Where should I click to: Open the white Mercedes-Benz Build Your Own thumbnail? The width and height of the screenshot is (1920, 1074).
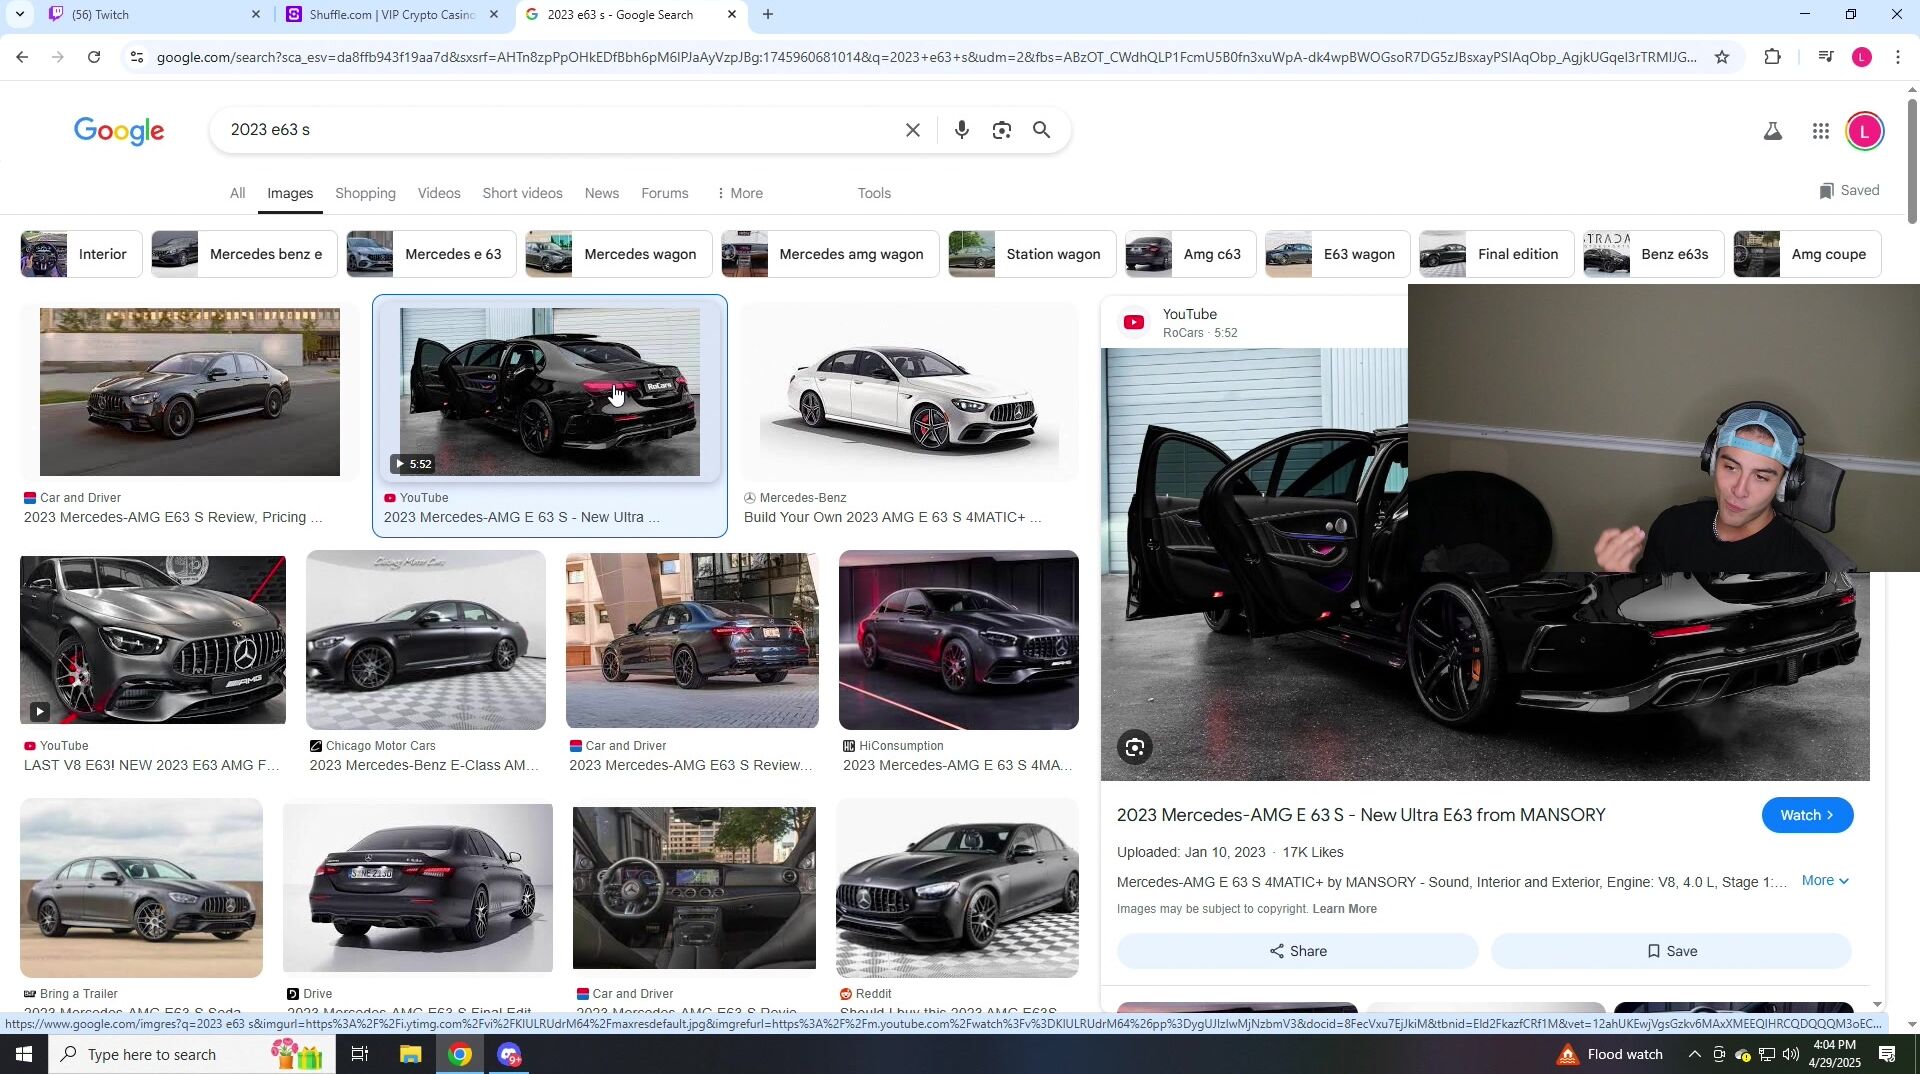(909, 392)
